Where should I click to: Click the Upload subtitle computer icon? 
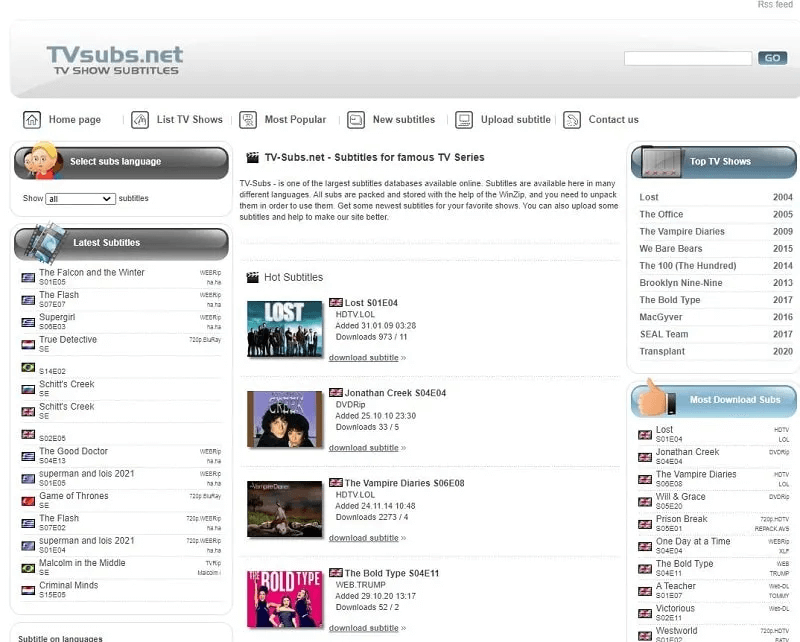click(x=464, y=120)
